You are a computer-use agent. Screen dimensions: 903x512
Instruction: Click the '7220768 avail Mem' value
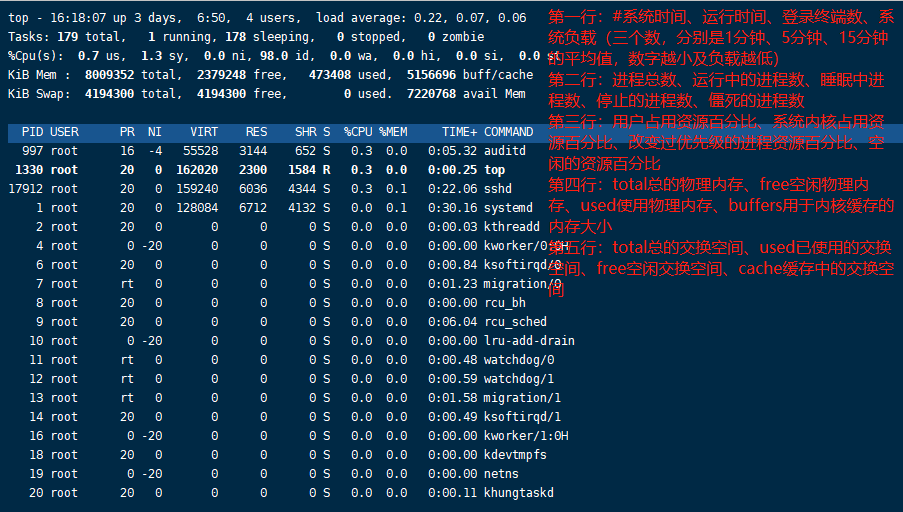pyautogui.click(x=466, y=94)
